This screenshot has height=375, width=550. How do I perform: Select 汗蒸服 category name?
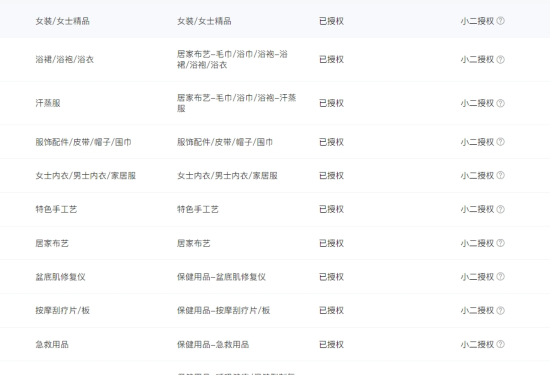[x=48, y=103]
